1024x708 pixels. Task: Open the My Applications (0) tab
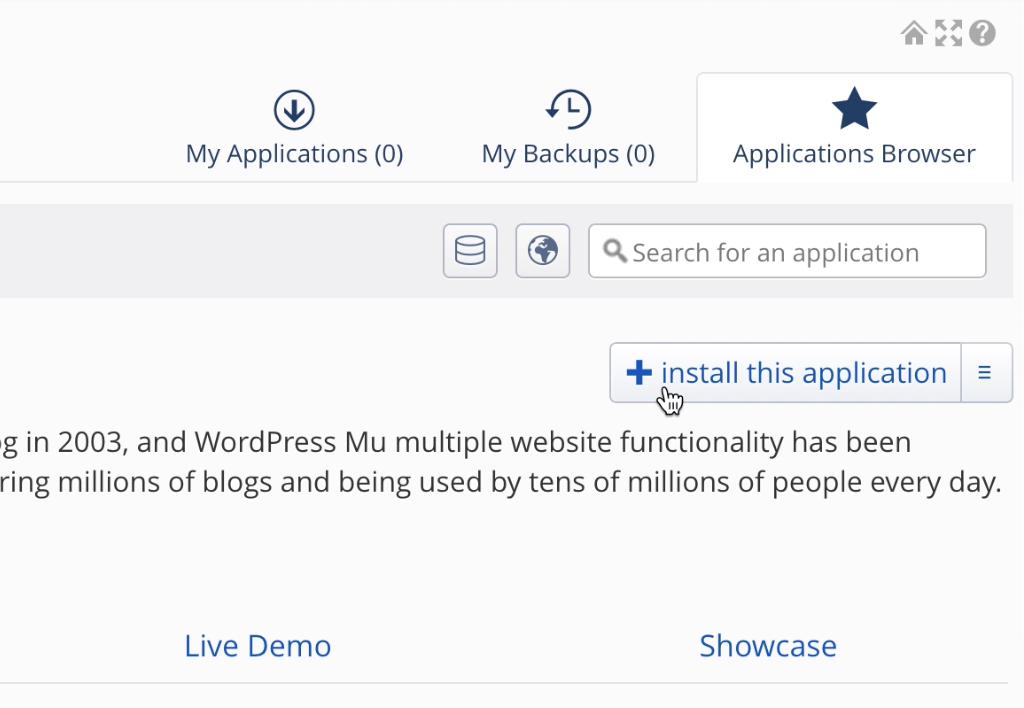pyautogui.click(x=295, y=128)
